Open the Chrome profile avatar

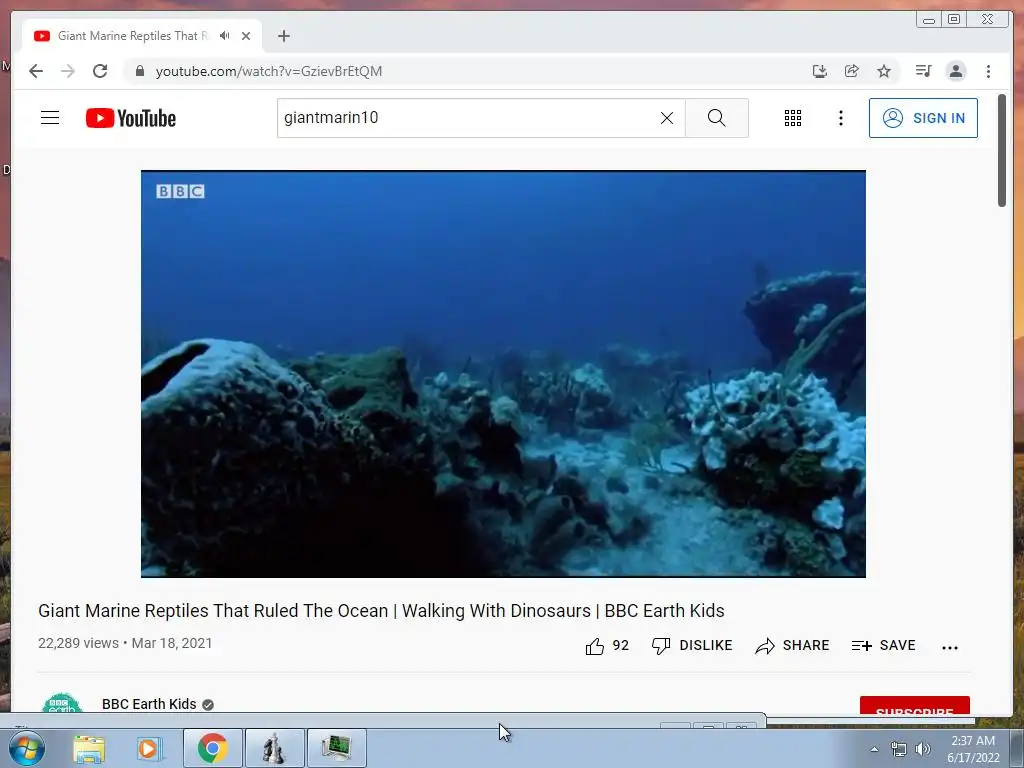[956, 71]
